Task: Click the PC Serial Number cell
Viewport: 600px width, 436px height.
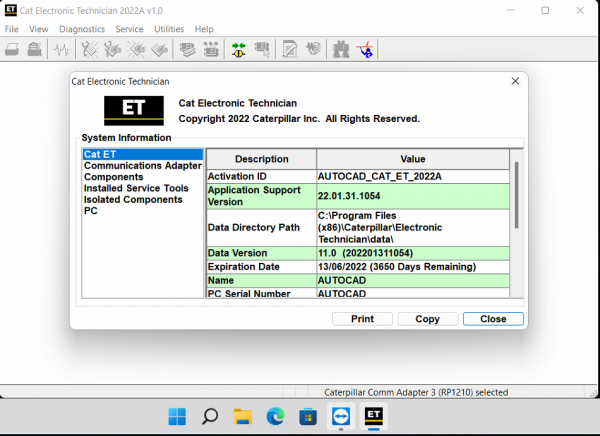Action: point(262,293)
